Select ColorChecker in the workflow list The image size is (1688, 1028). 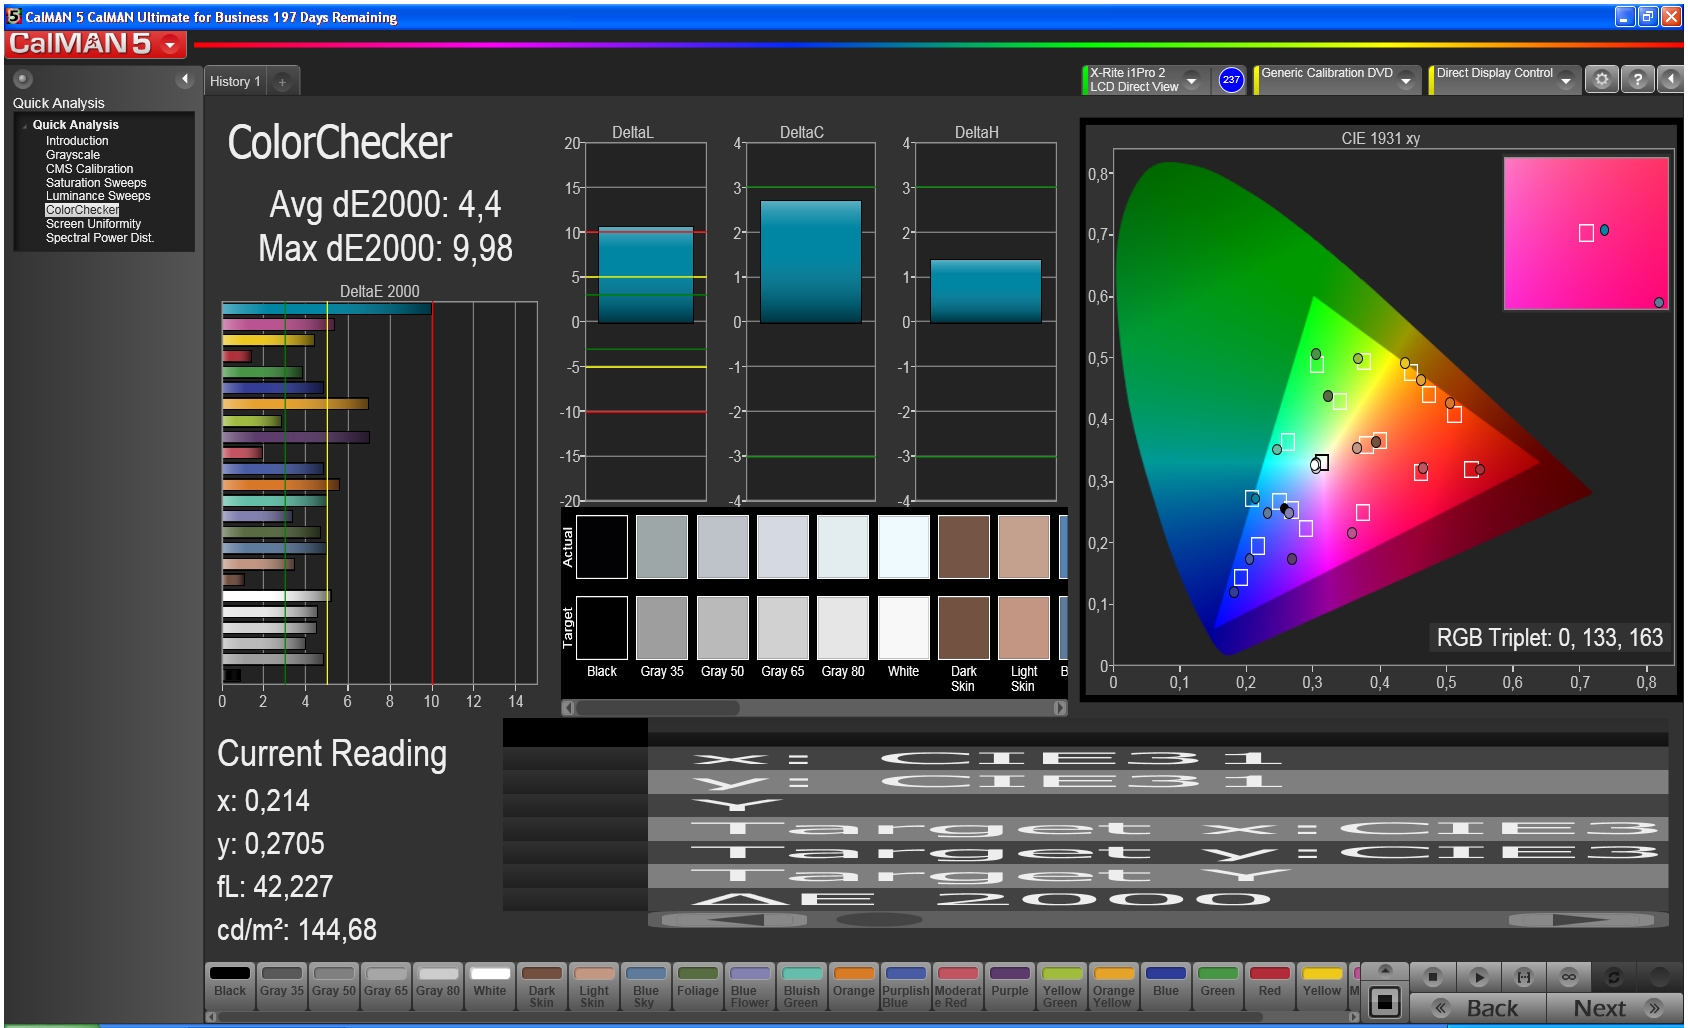coord(82,210)
